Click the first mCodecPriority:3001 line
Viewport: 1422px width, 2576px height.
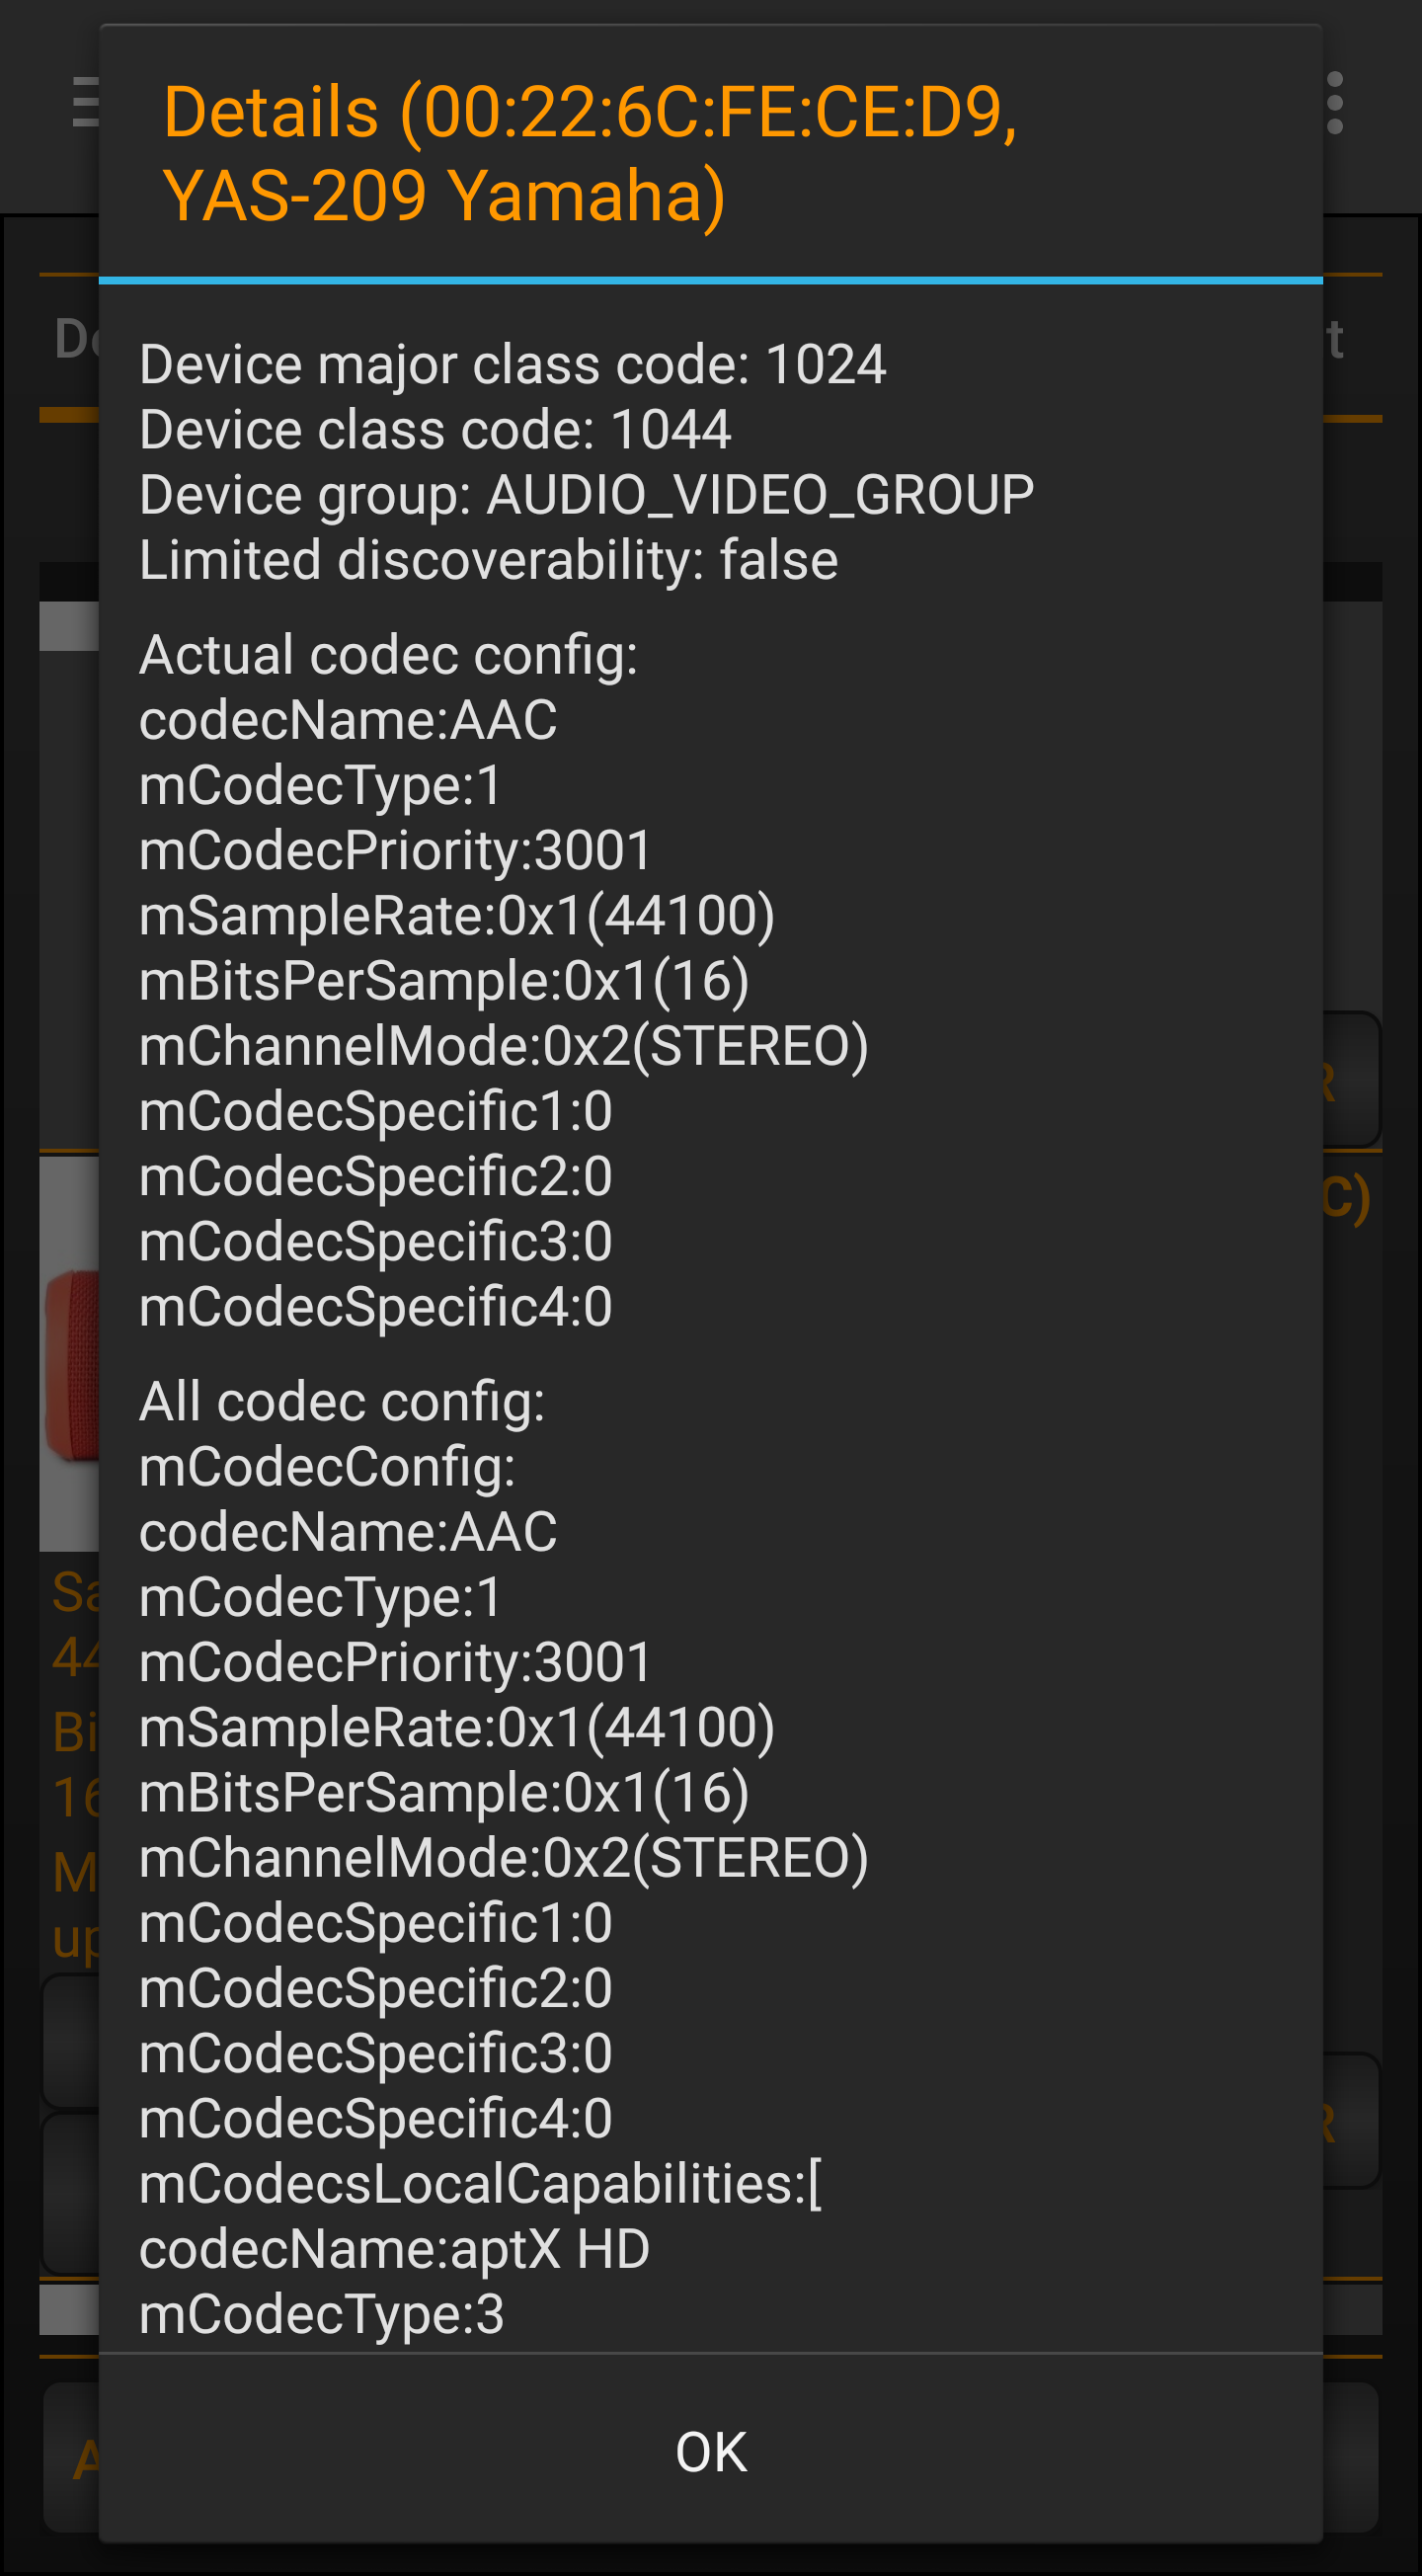click(x=395, y=851)
